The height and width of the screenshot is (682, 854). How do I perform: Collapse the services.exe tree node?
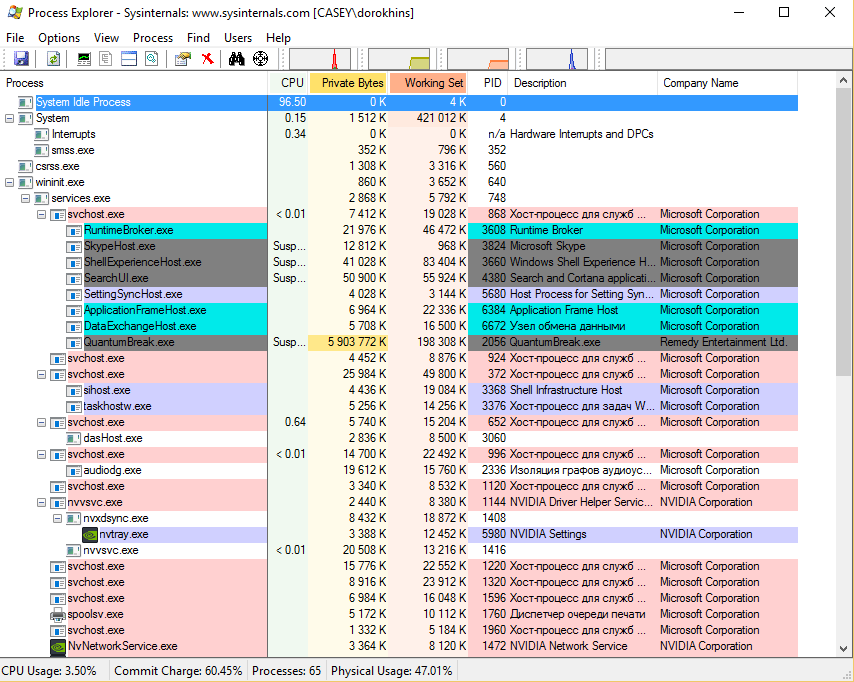click(x=26, y=198)
